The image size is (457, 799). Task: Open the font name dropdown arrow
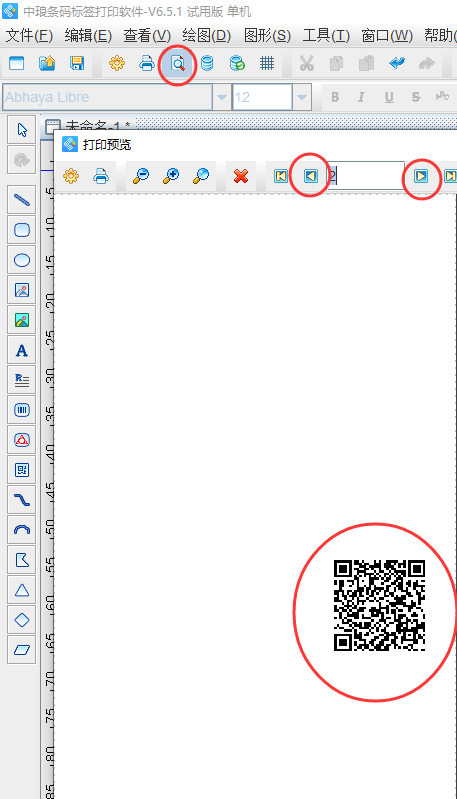click(222, 97)
